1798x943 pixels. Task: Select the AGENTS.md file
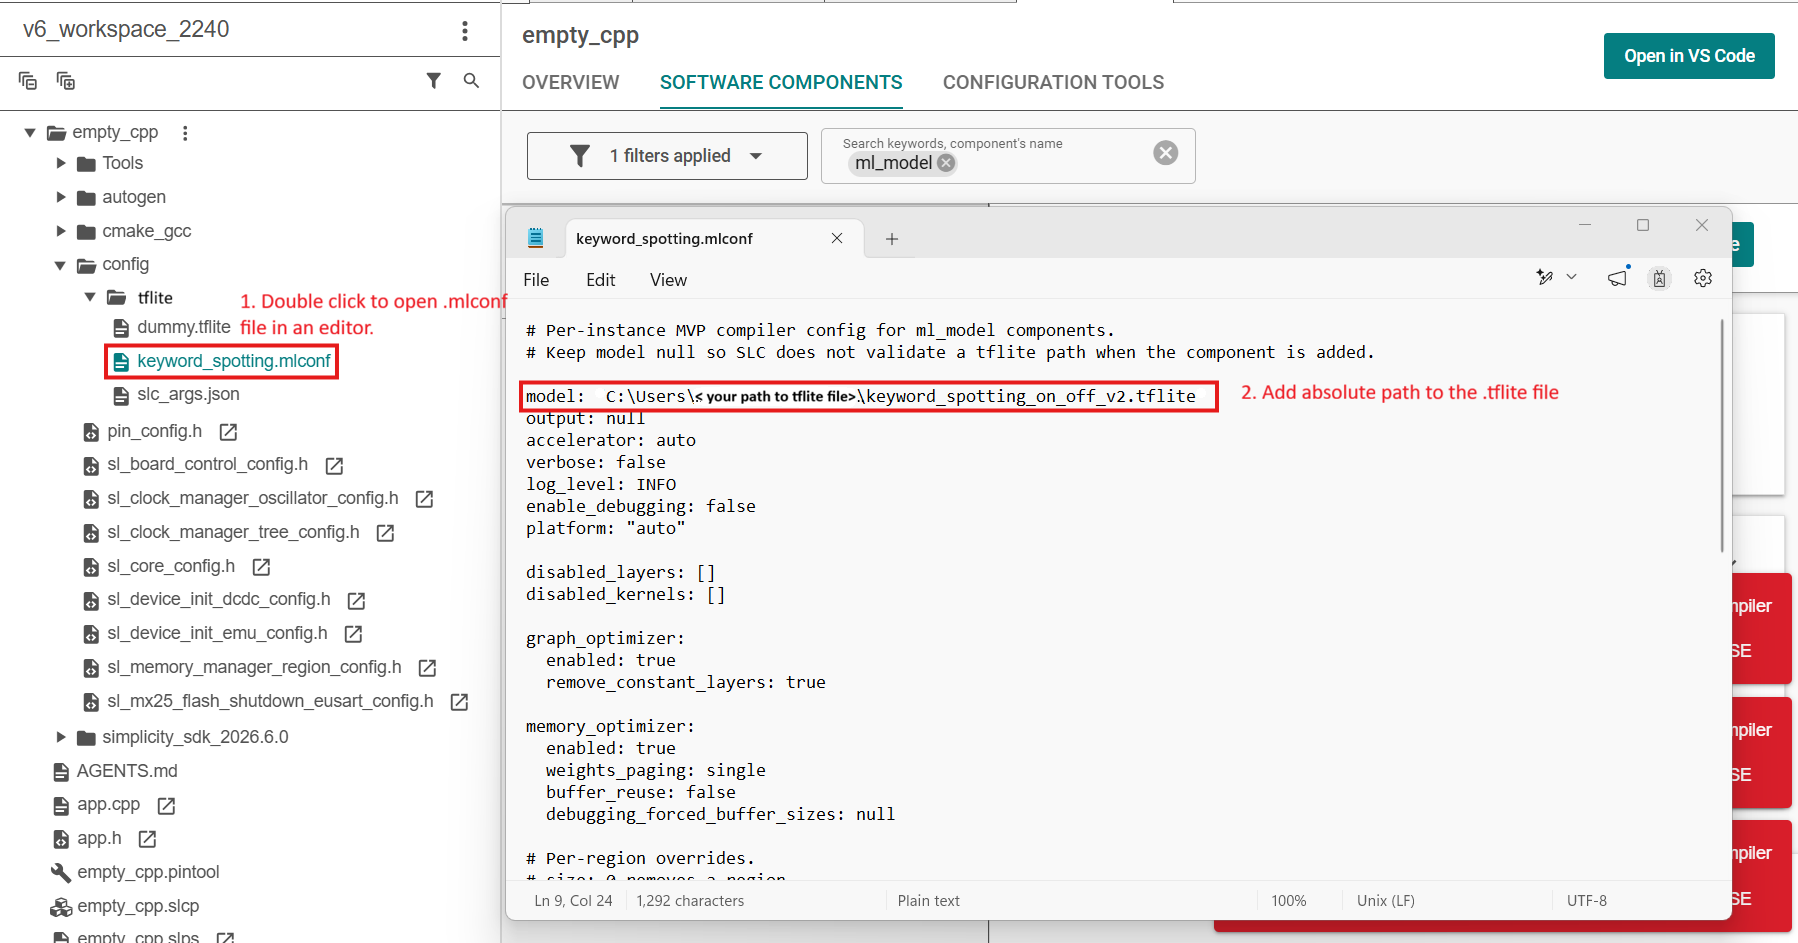127,771
